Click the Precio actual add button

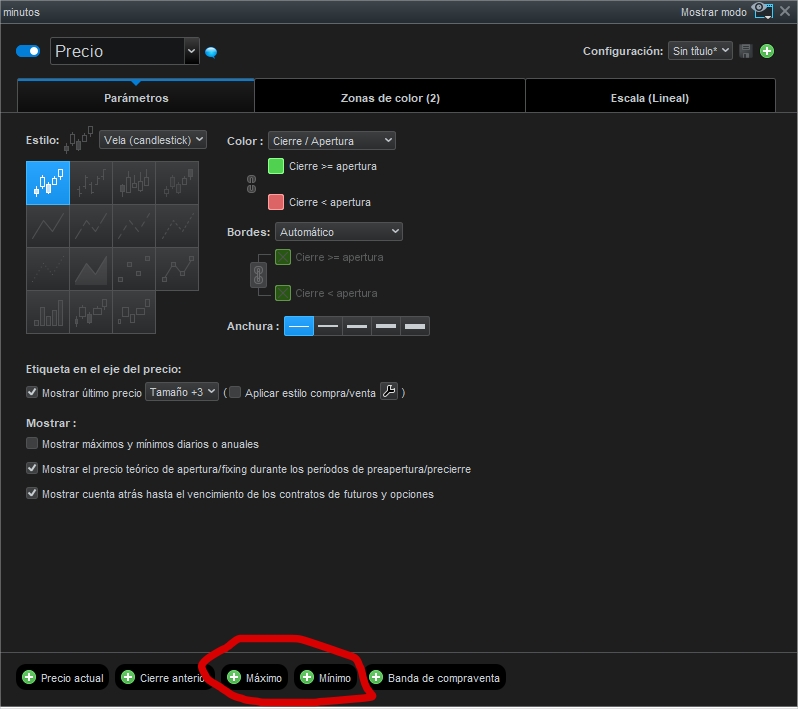63,677
